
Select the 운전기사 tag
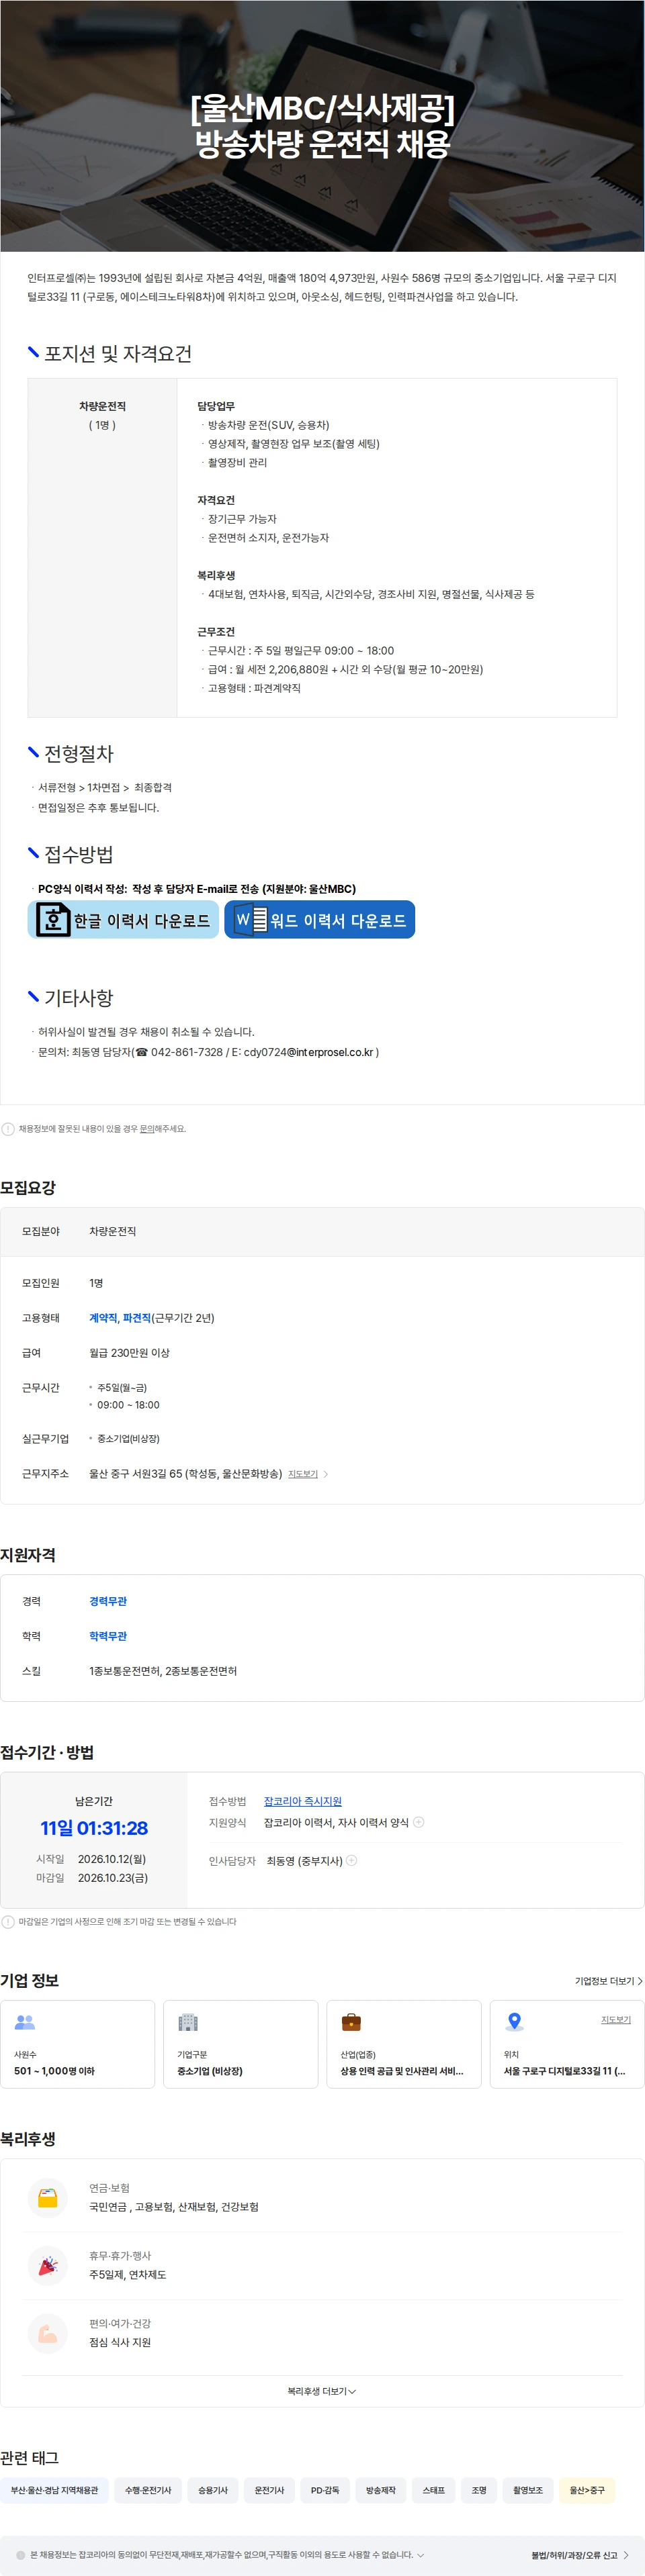(269, 2490)
